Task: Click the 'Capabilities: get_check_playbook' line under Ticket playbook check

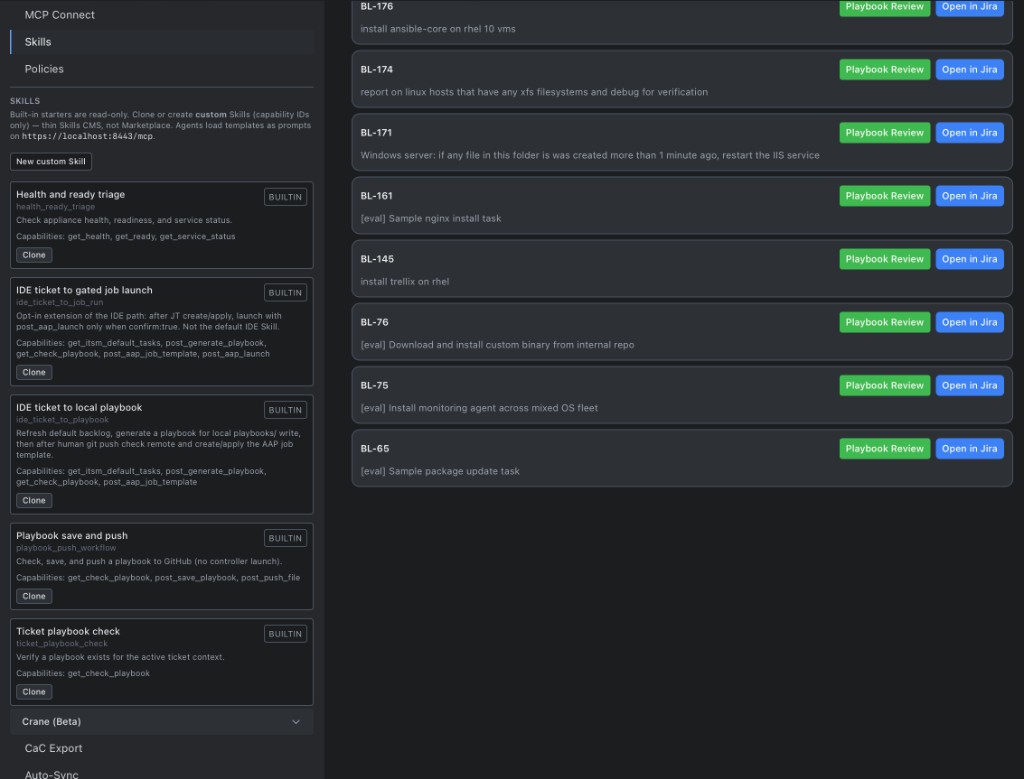Action: pyautogui.click(x=83, y=673)
